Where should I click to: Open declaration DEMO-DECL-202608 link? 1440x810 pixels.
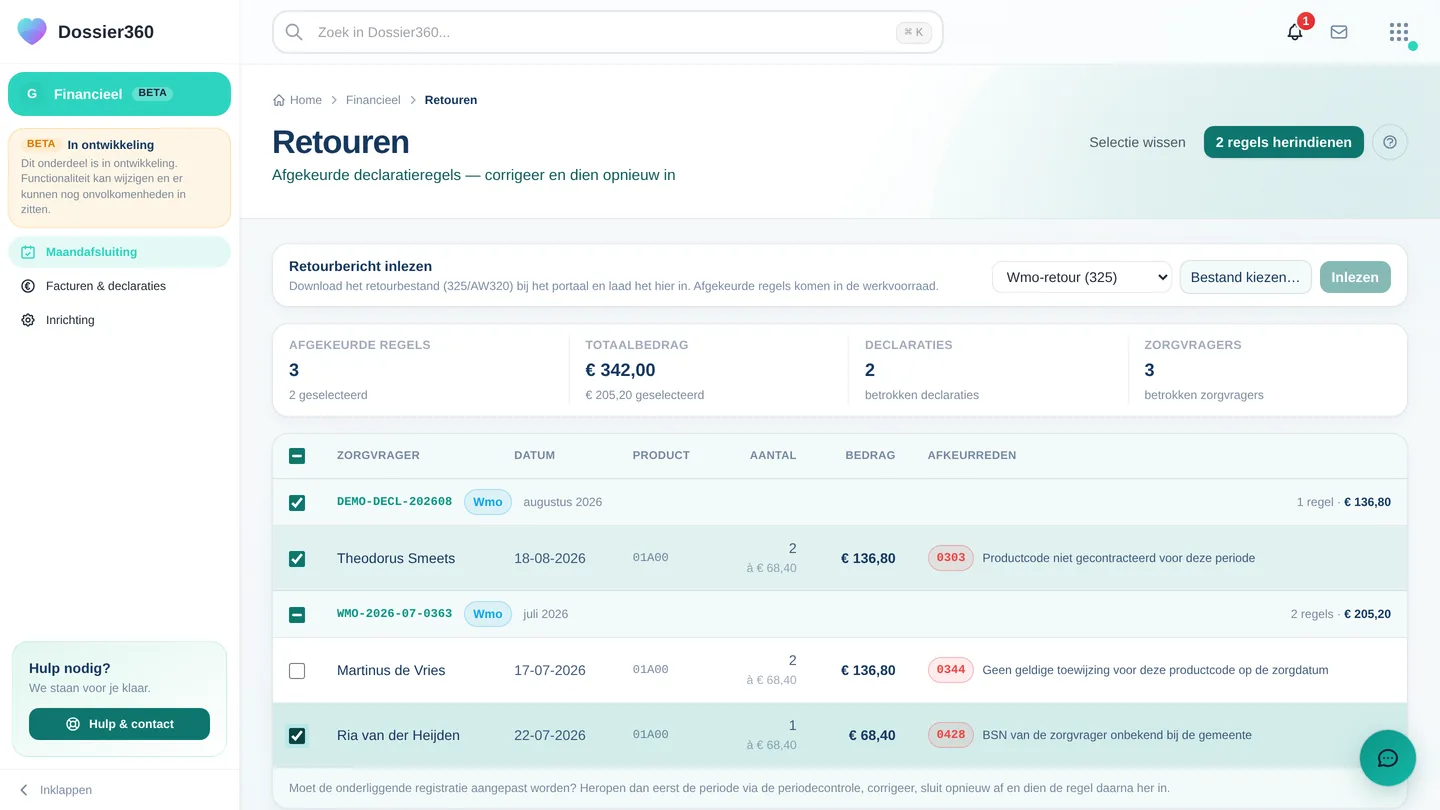coord(394,502)
